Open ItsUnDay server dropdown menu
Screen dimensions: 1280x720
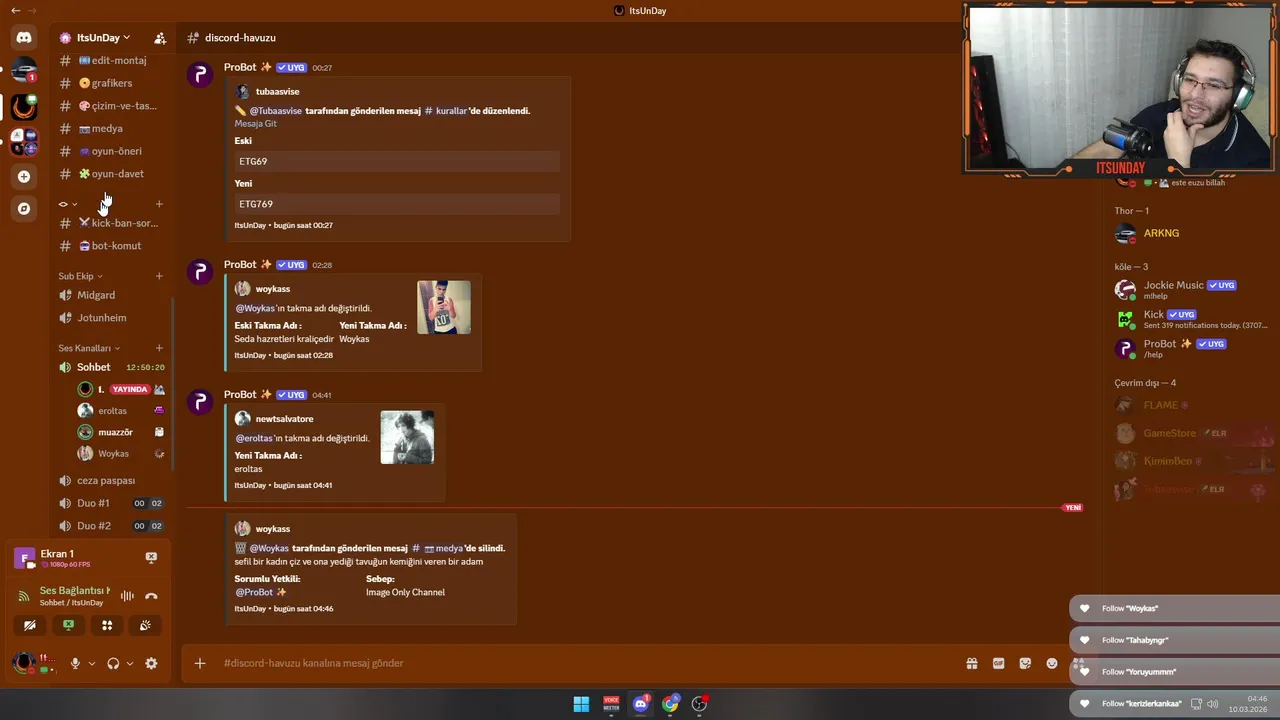point(104,38)
